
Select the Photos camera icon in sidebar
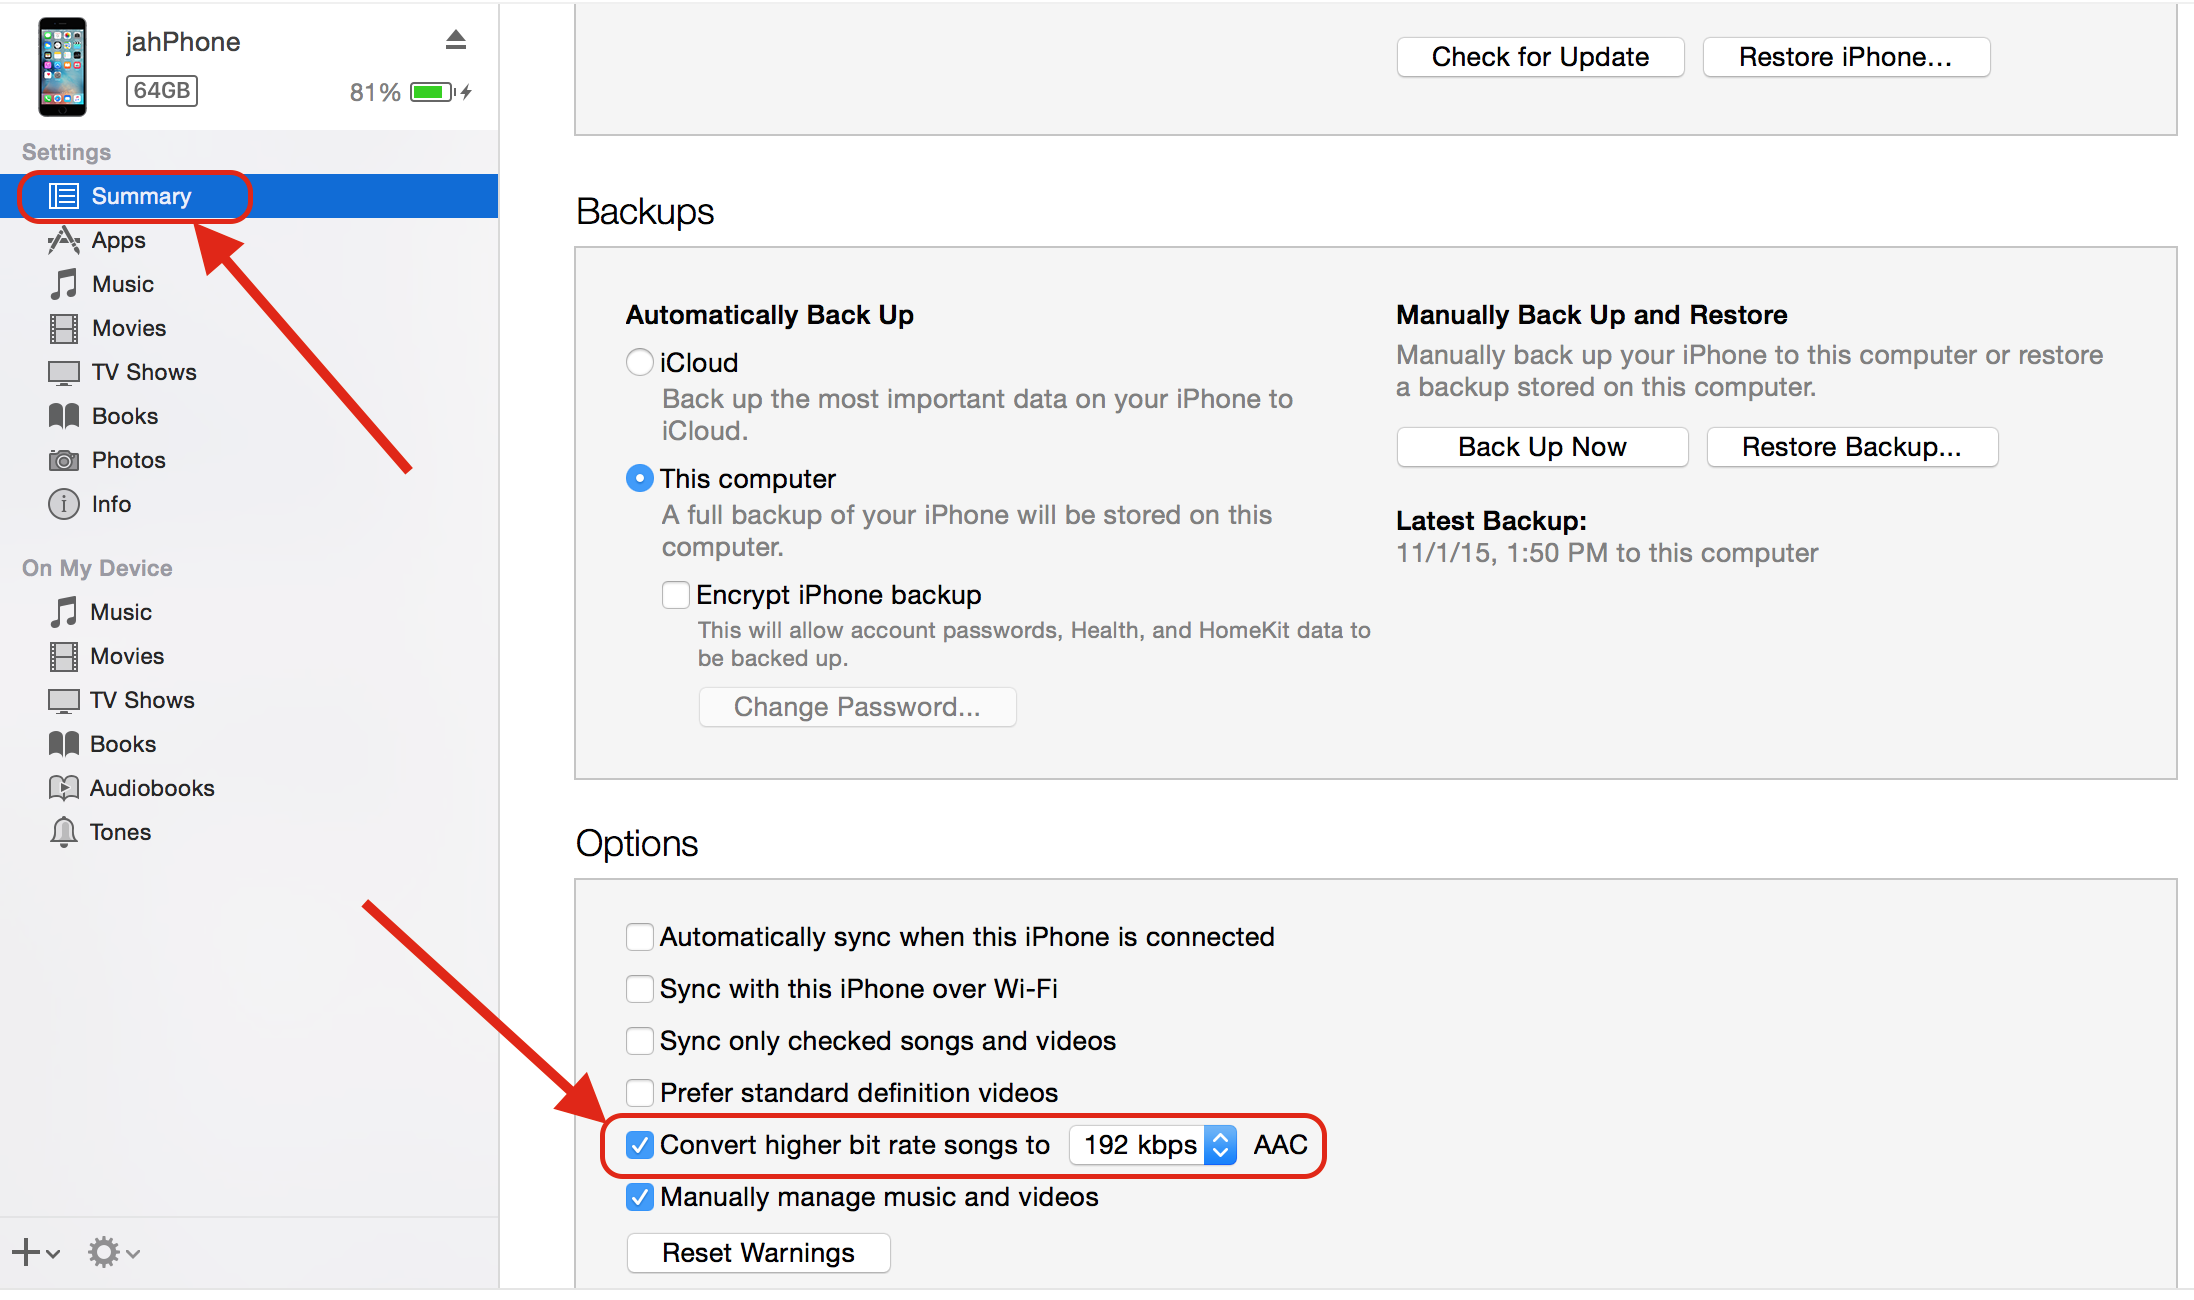pos(64,460)
